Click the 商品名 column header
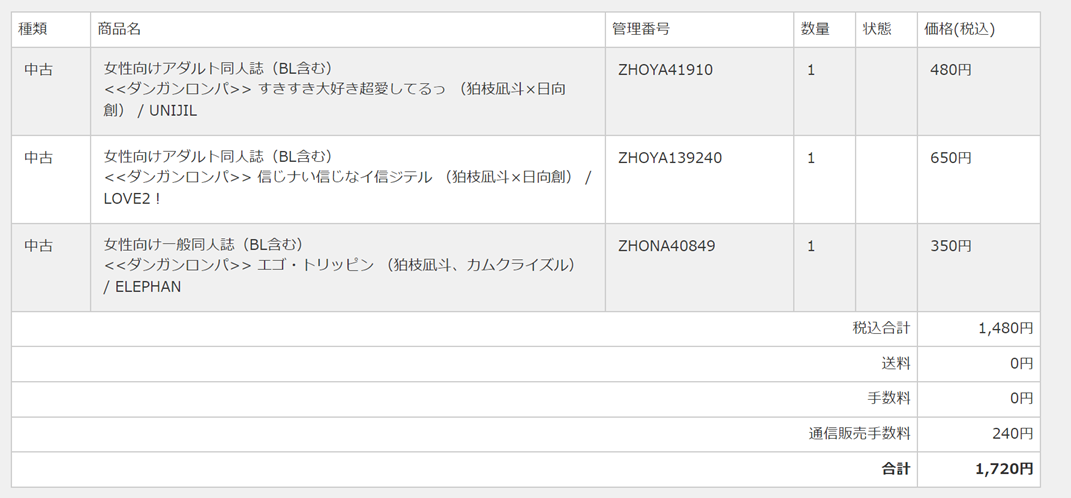1071x498 pixels. (119, 30)
